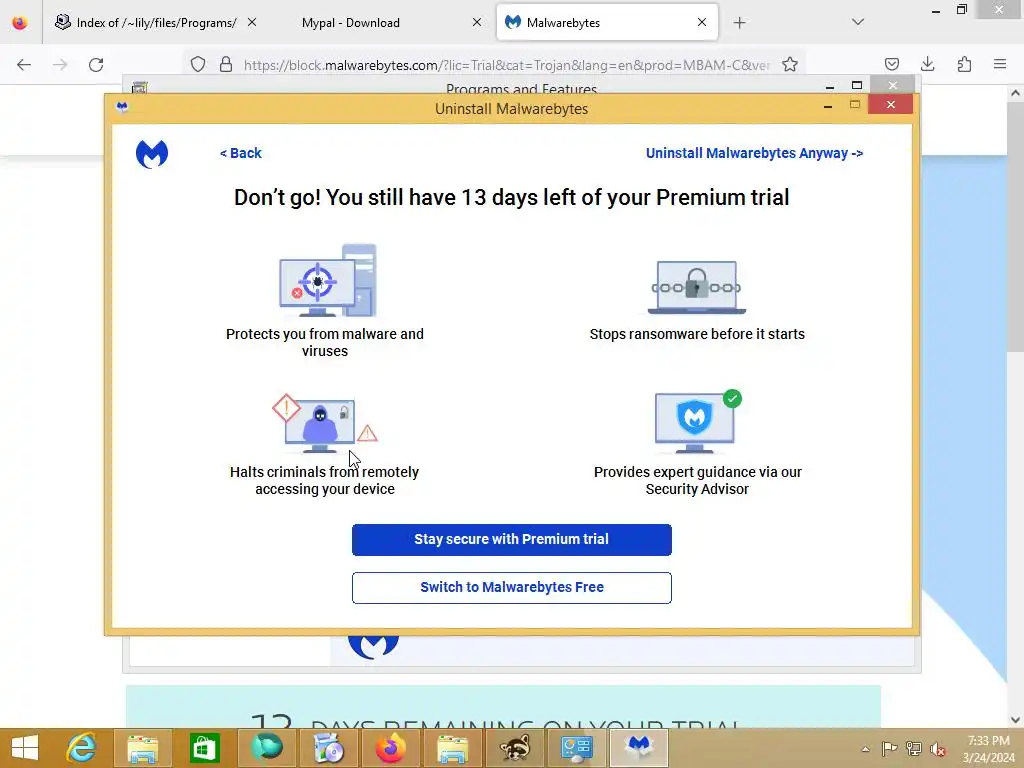Open a new browser tab
This screenshot has width=1024, height=768.
tap(739, 23)
